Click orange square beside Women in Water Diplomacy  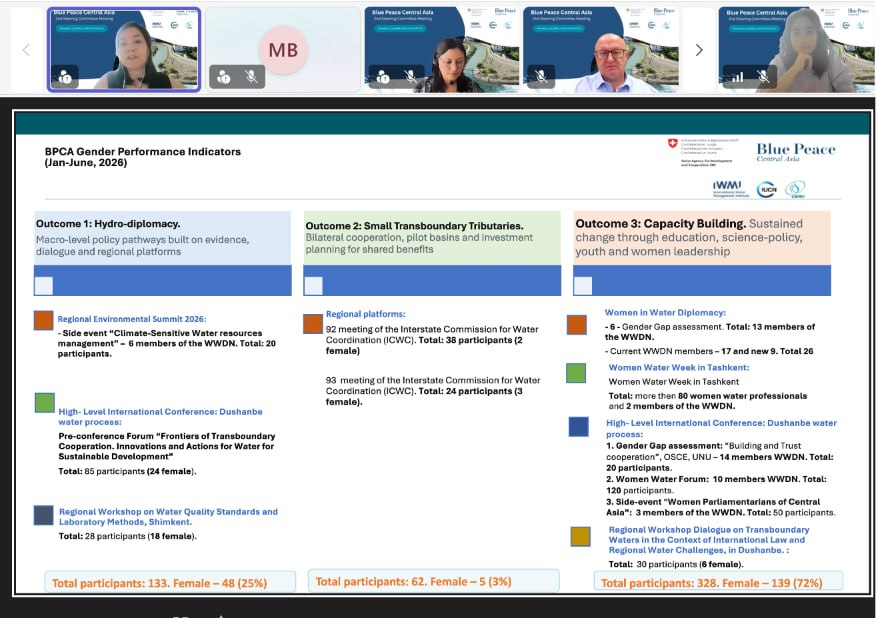coord(577,325)
